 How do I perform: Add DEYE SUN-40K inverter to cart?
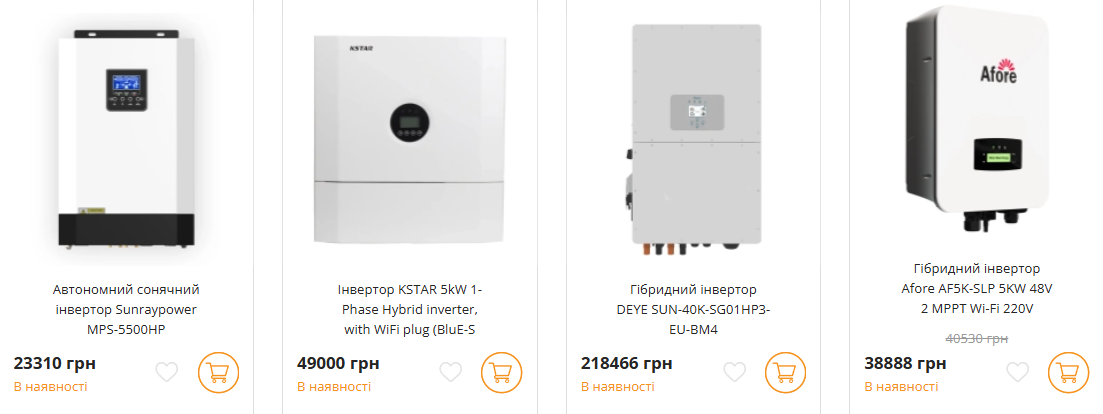click(x=786, y=372)
